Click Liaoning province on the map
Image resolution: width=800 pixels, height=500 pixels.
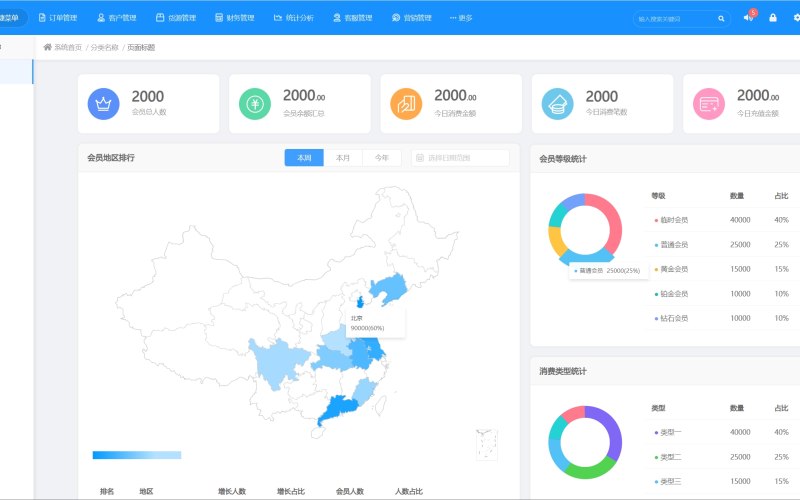390,288
